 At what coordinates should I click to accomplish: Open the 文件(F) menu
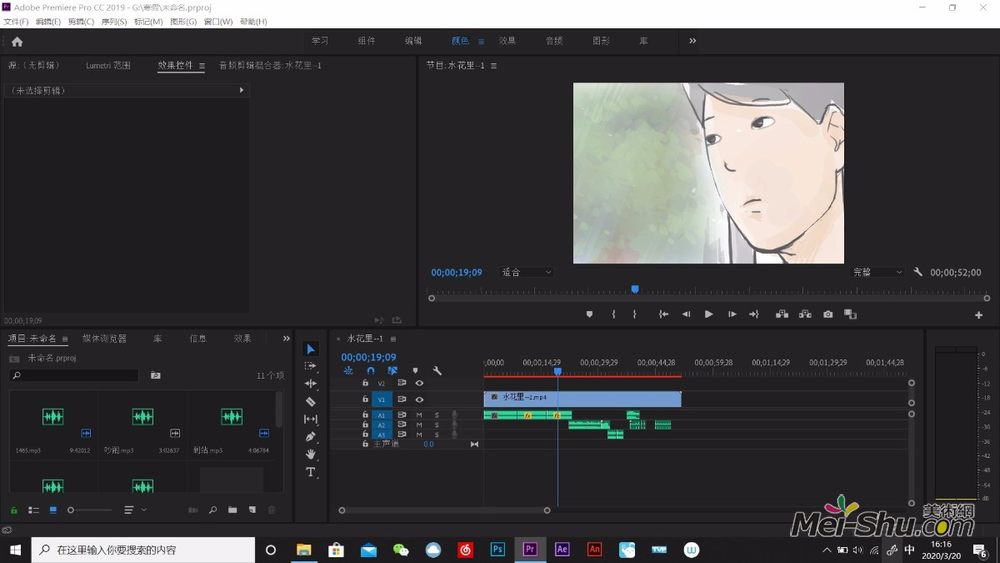16,22
